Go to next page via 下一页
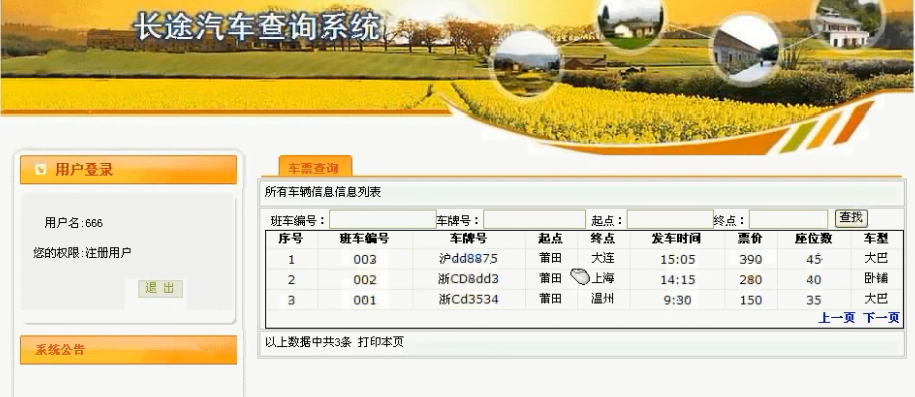 tap(881, 318)
